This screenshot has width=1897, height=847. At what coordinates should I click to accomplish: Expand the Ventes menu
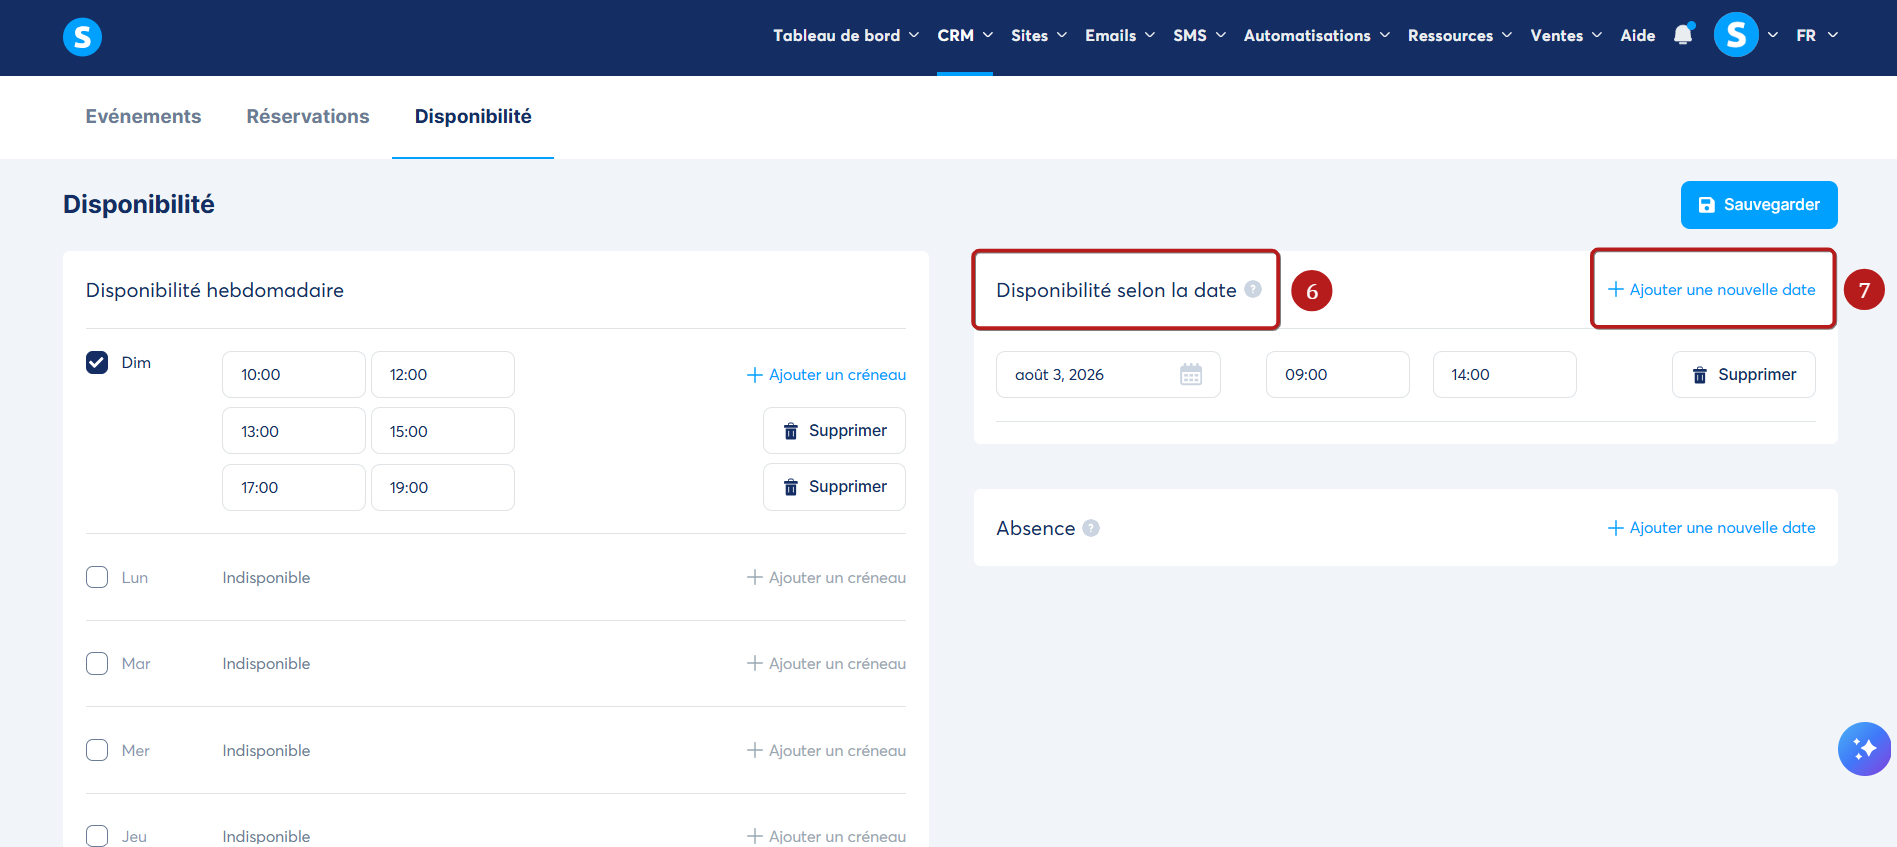point(1566,35)
